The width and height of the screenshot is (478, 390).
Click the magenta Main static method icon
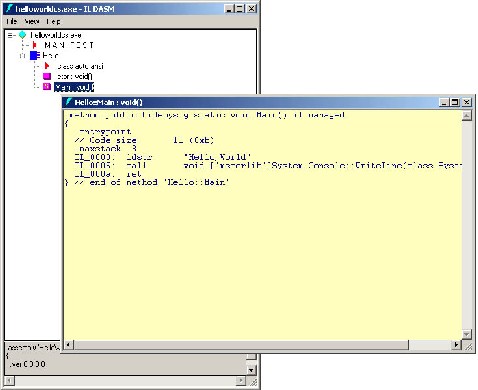pos(47,87)
